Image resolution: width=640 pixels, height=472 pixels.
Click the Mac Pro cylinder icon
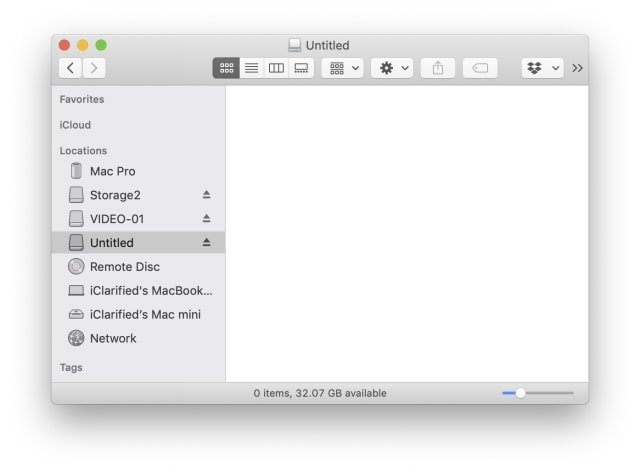(x=76, y=171)
